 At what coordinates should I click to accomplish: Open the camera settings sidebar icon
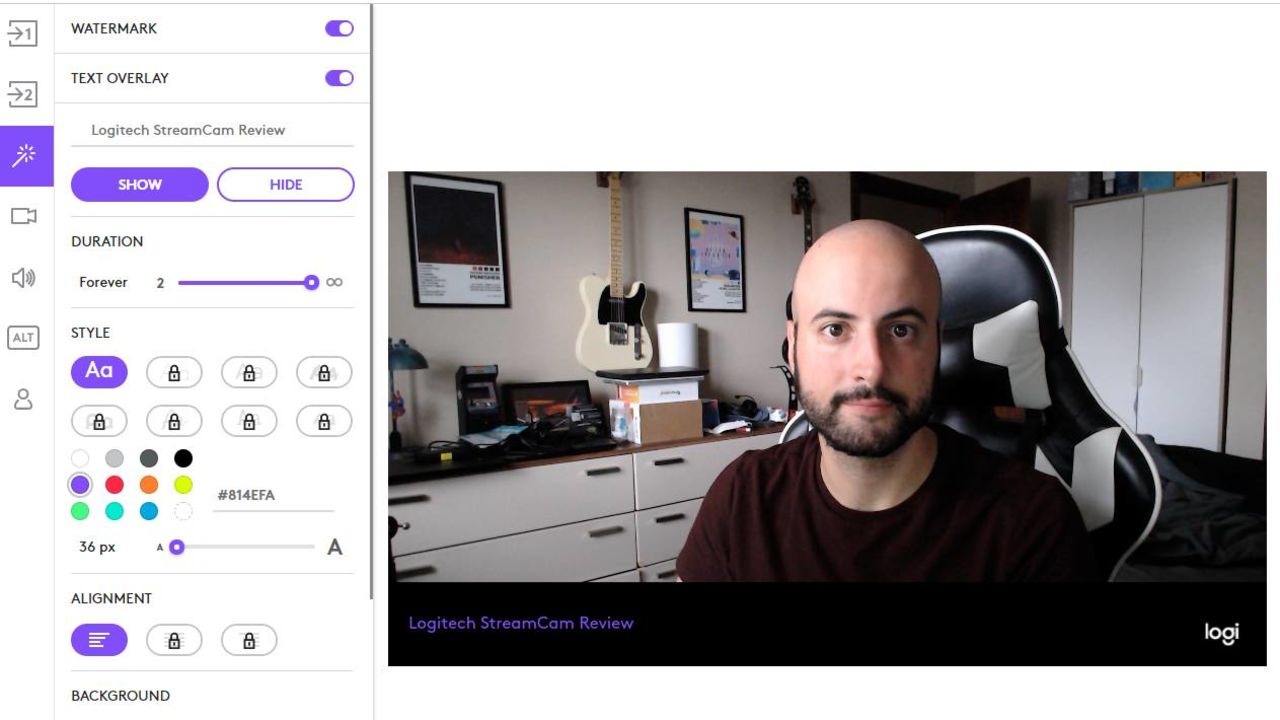[24, 216]
